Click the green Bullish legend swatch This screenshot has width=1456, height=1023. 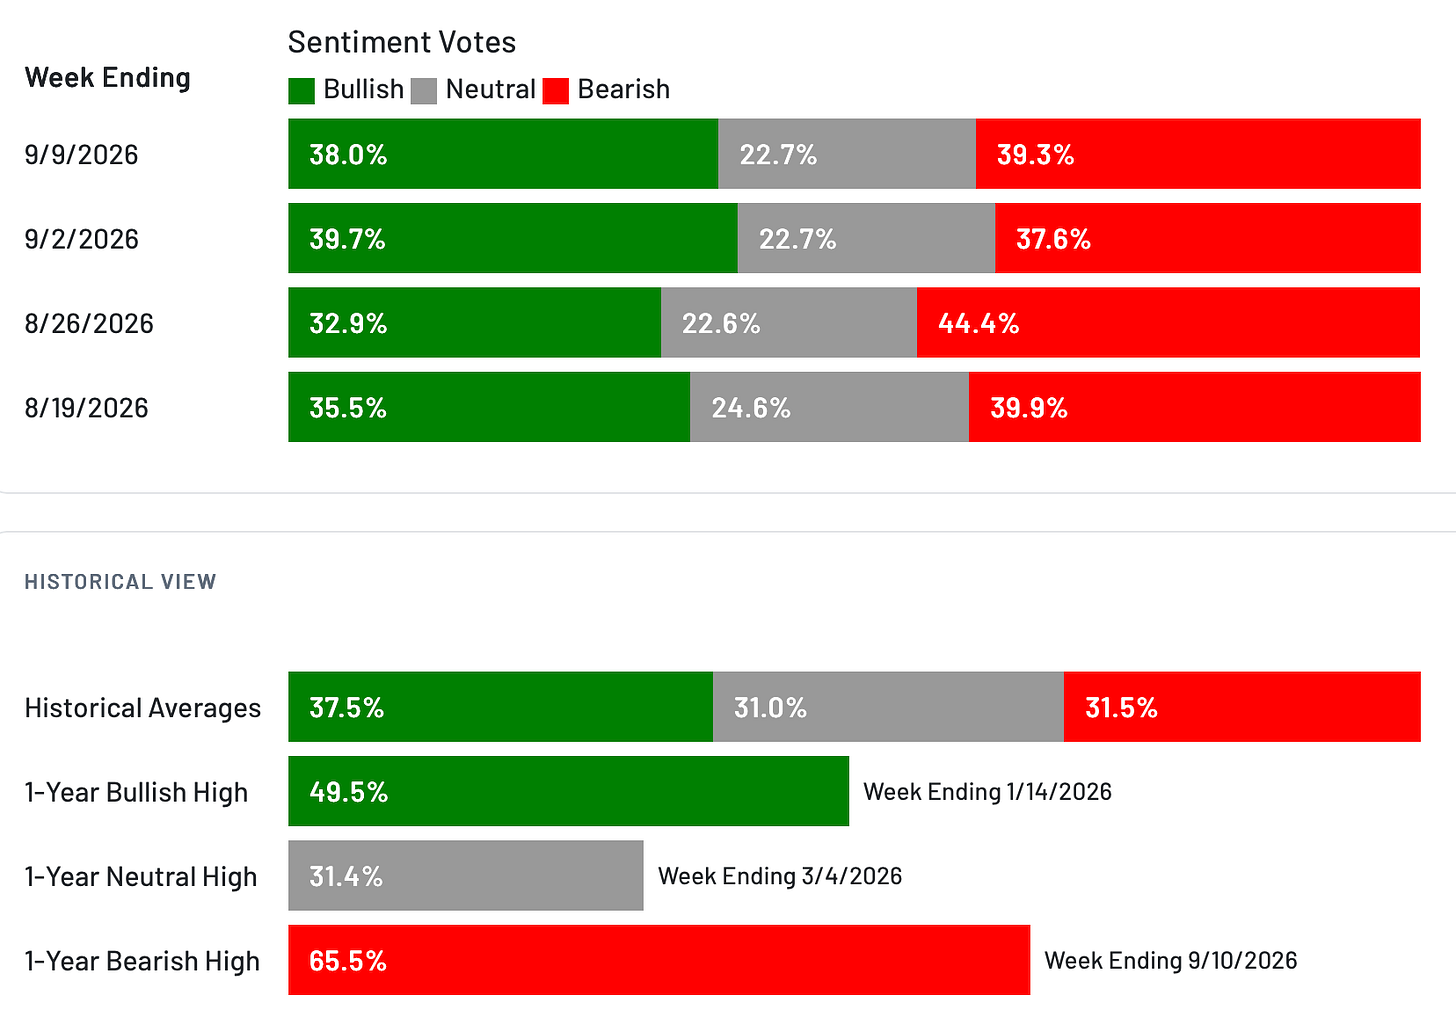302,91
